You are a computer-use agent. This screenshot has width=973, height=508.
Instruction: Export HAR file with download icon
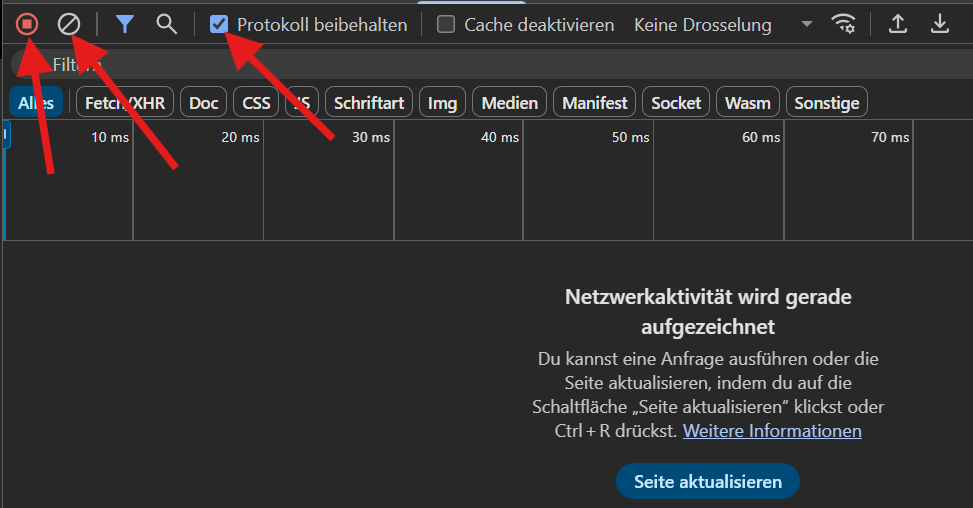940,24
